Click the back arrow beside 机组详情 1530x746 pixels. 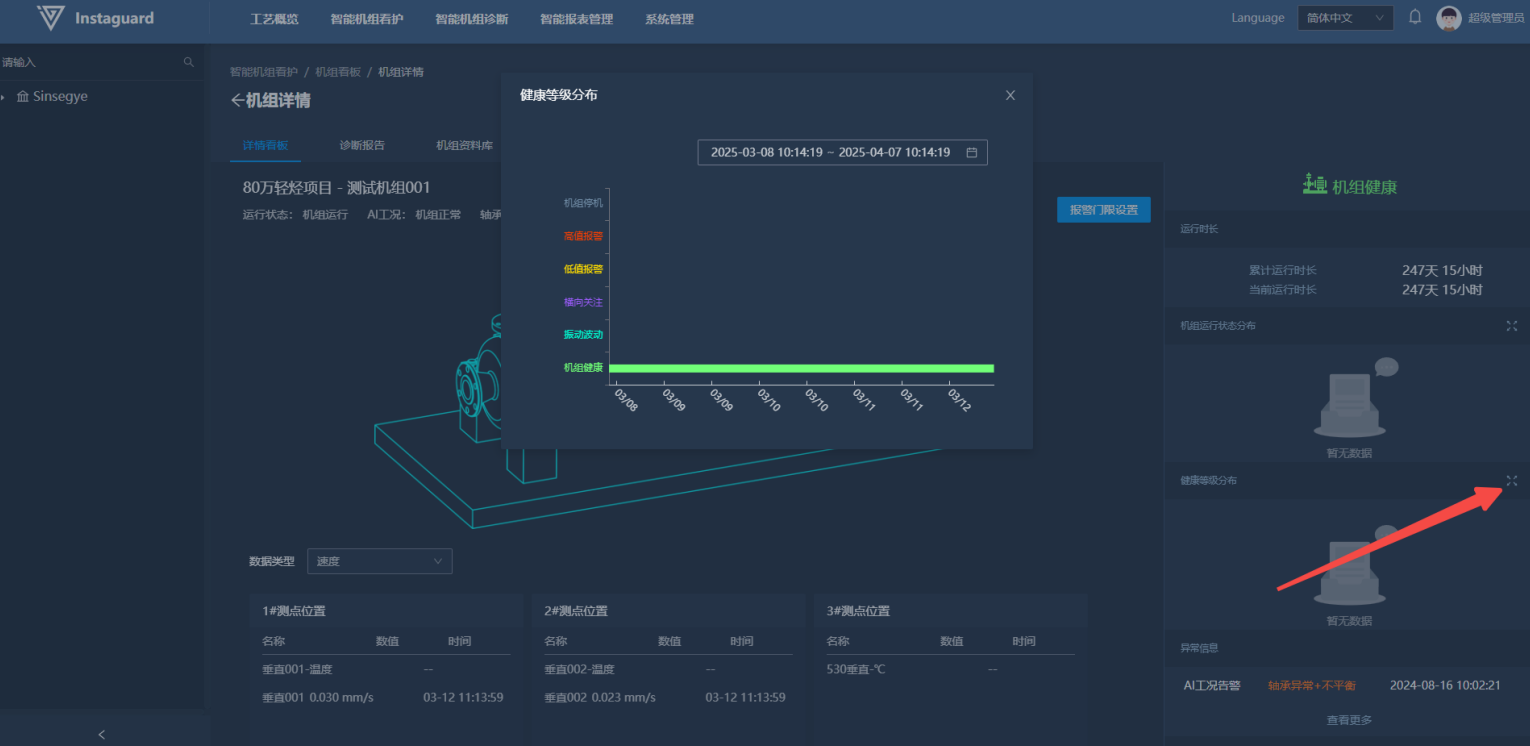click(237, 101)
